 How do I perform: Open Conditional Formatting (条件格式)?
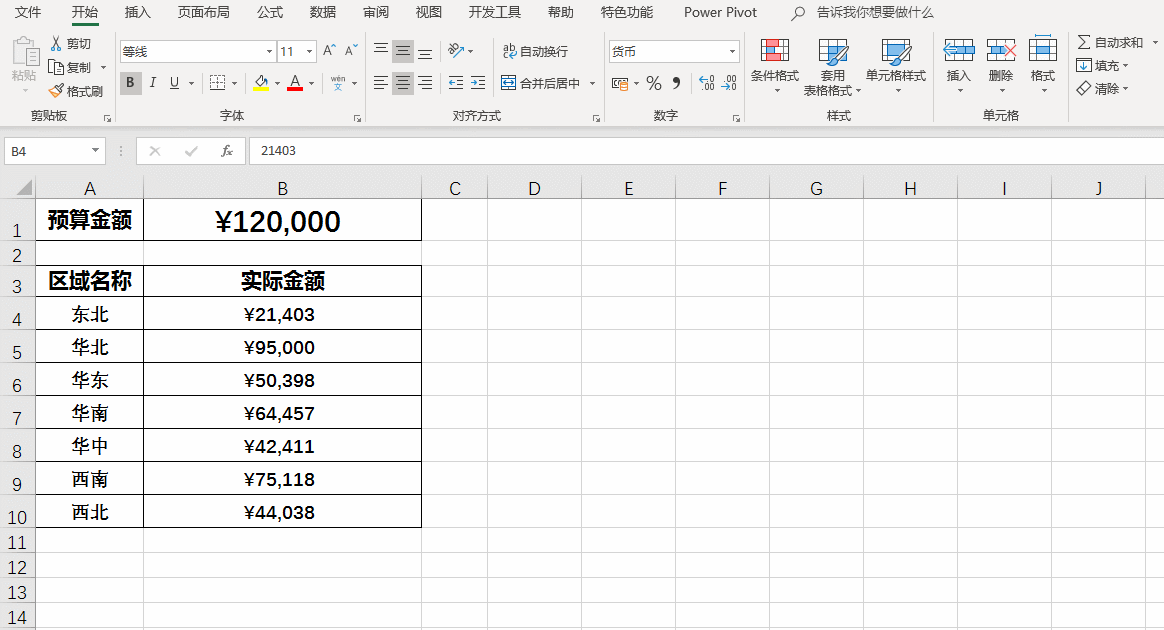tap(774, 65)
